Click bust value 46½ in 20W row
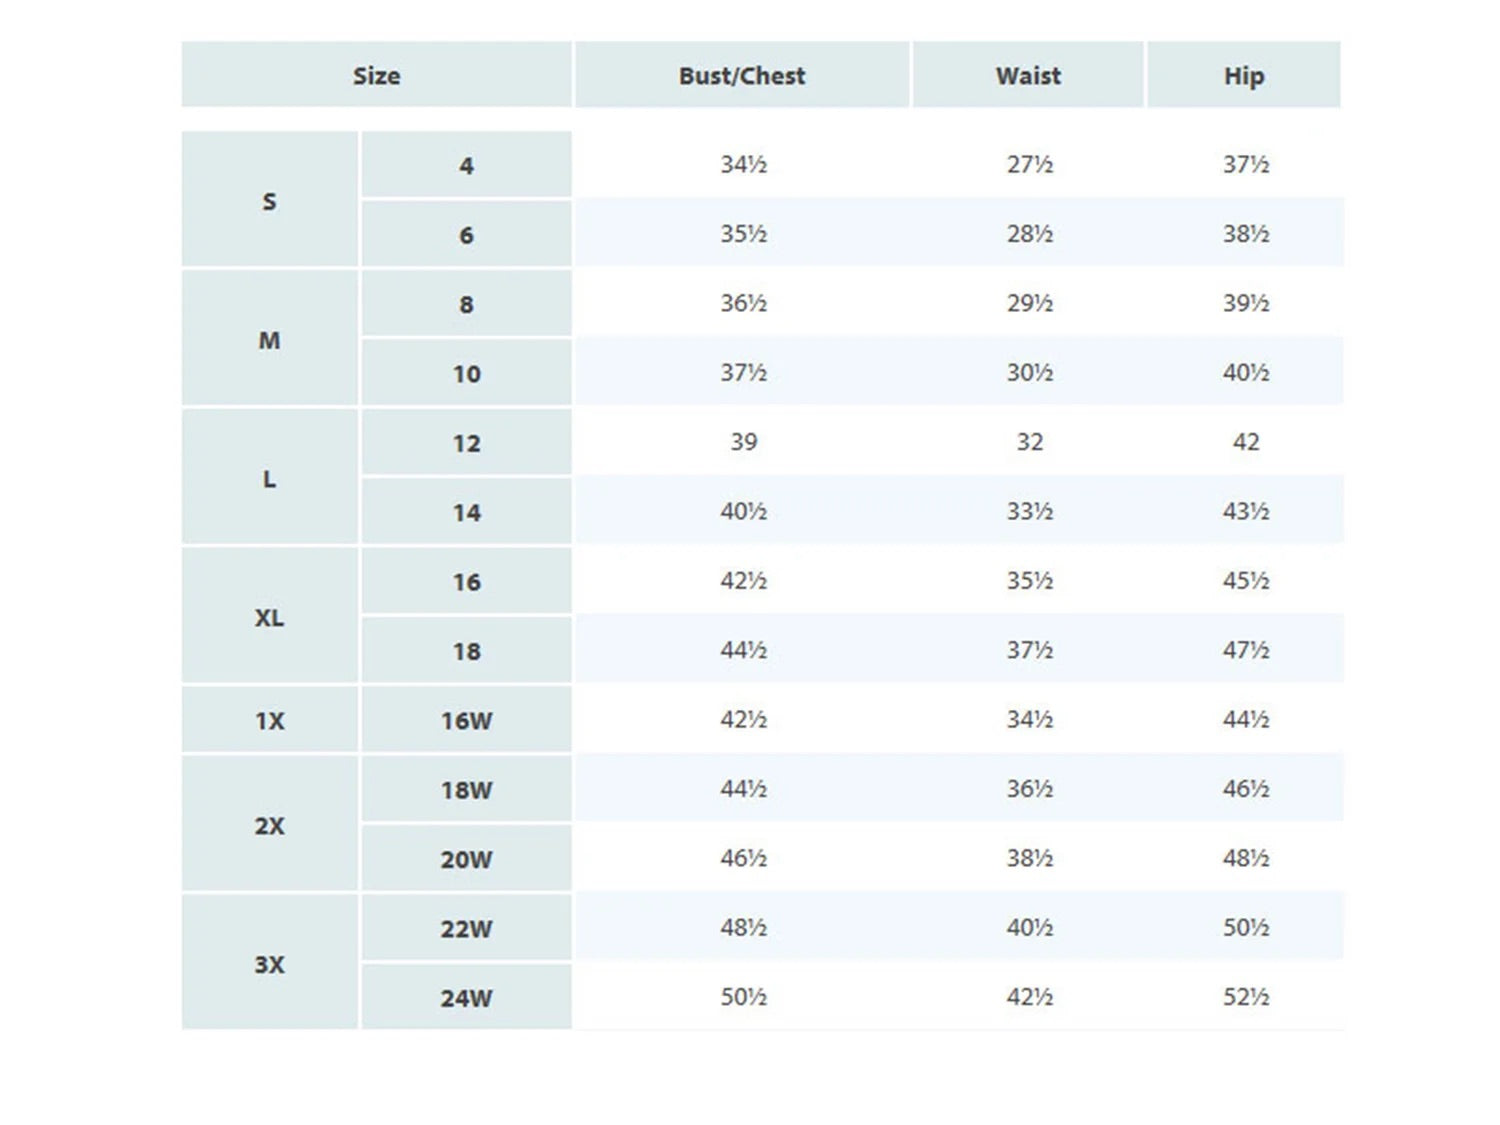Viewport: 1500px width, 1125px height. tap(744, 858)
